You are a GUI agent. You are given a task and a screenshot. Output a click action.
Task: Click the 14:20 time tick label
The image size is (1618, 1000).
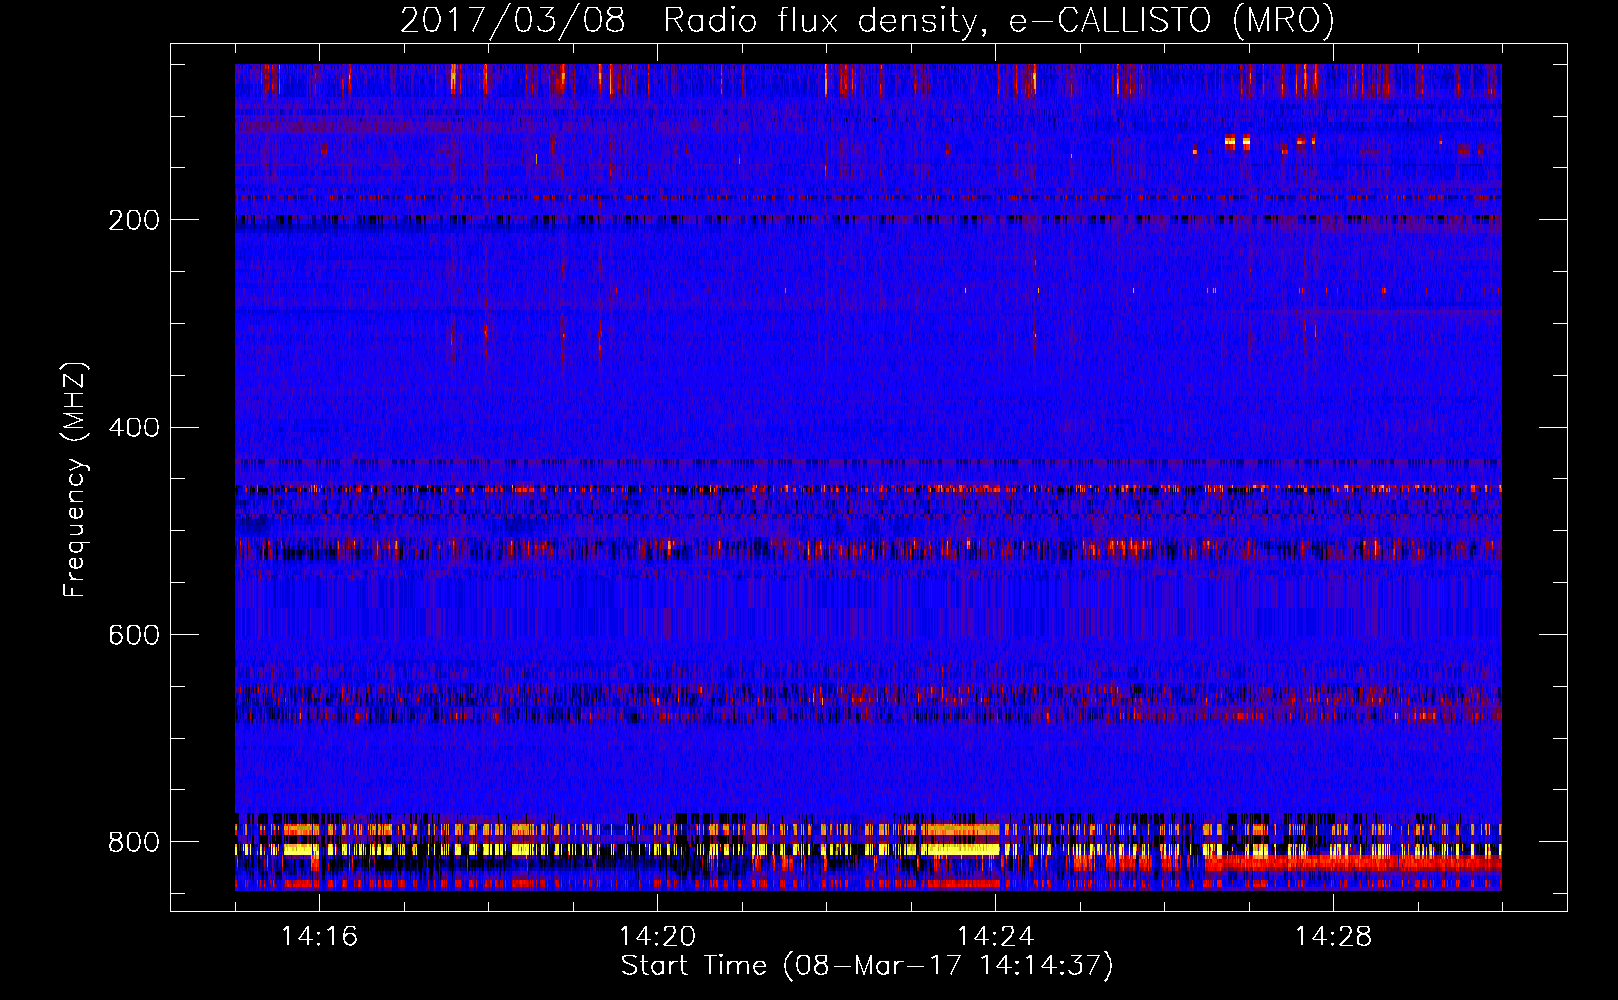657,936
